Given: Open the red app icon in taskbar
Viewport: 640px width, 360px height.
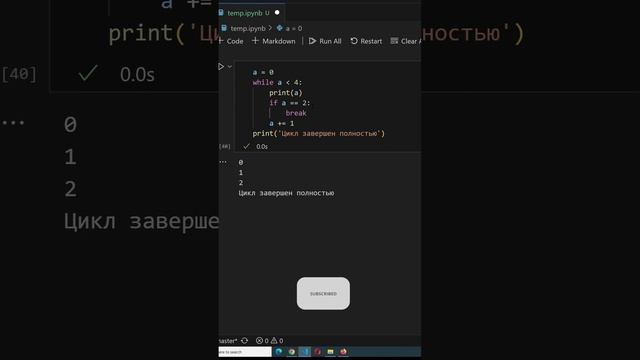Looking at the screenshot, I should [318, 351].
